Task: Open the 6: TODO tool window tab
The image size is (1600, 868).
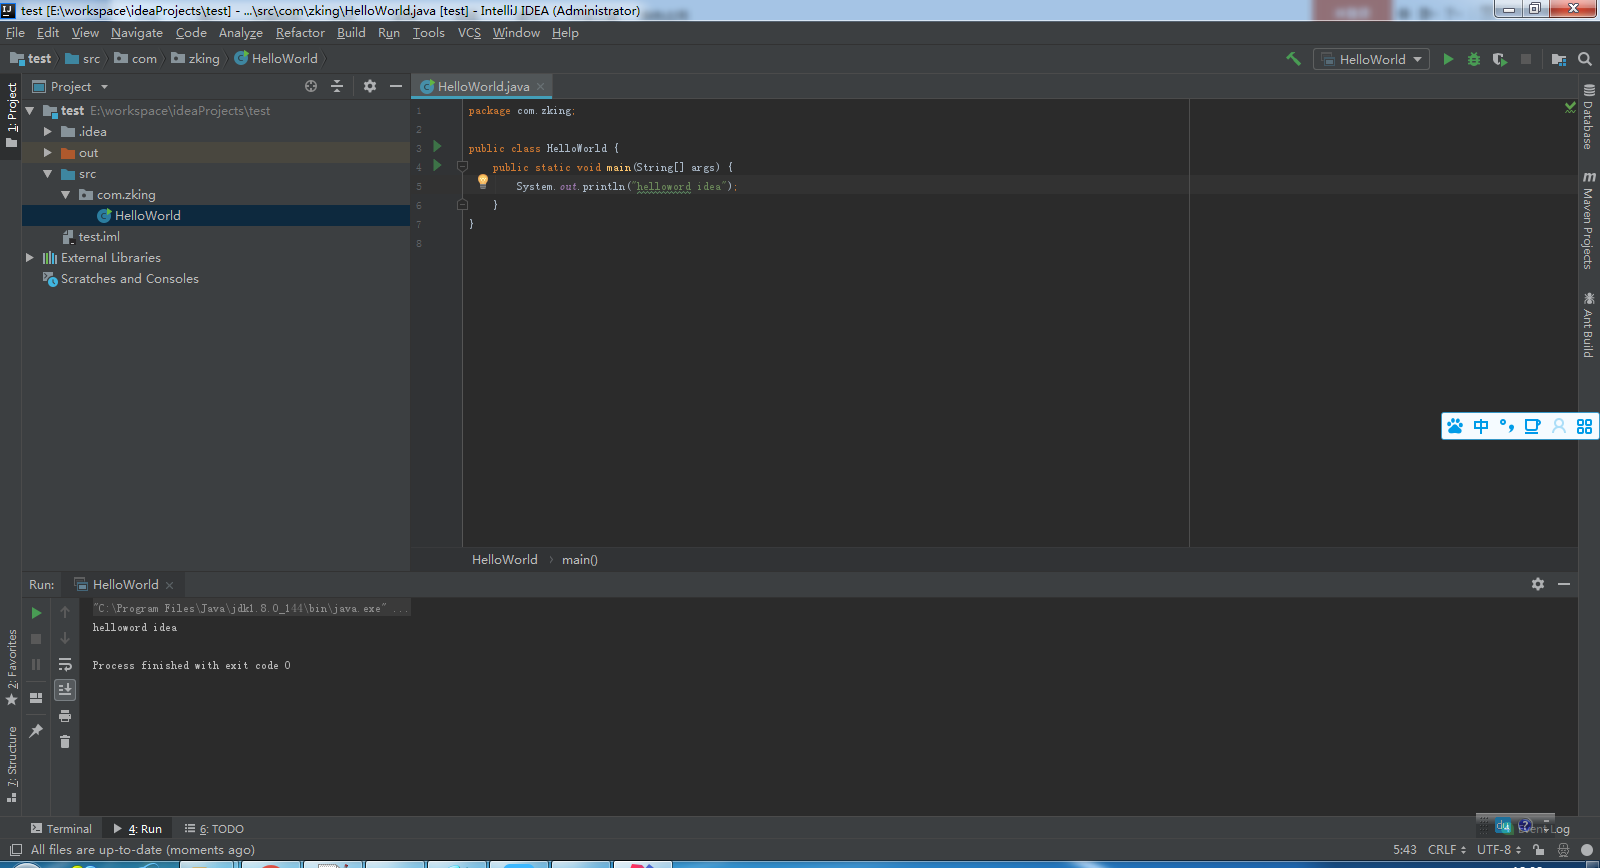Action: (x=215, y=829)
